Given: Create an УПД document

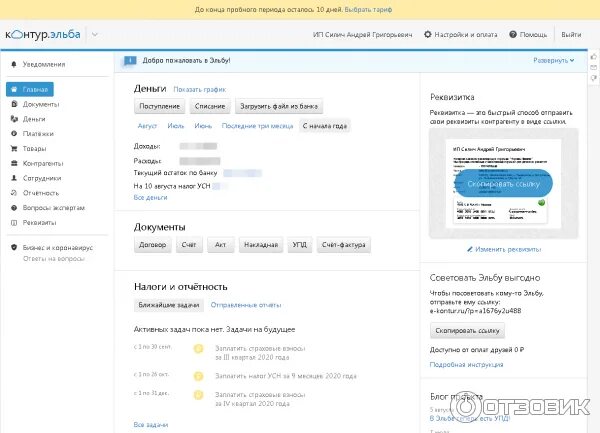Looking at the screenshot, I should [299, 245].
